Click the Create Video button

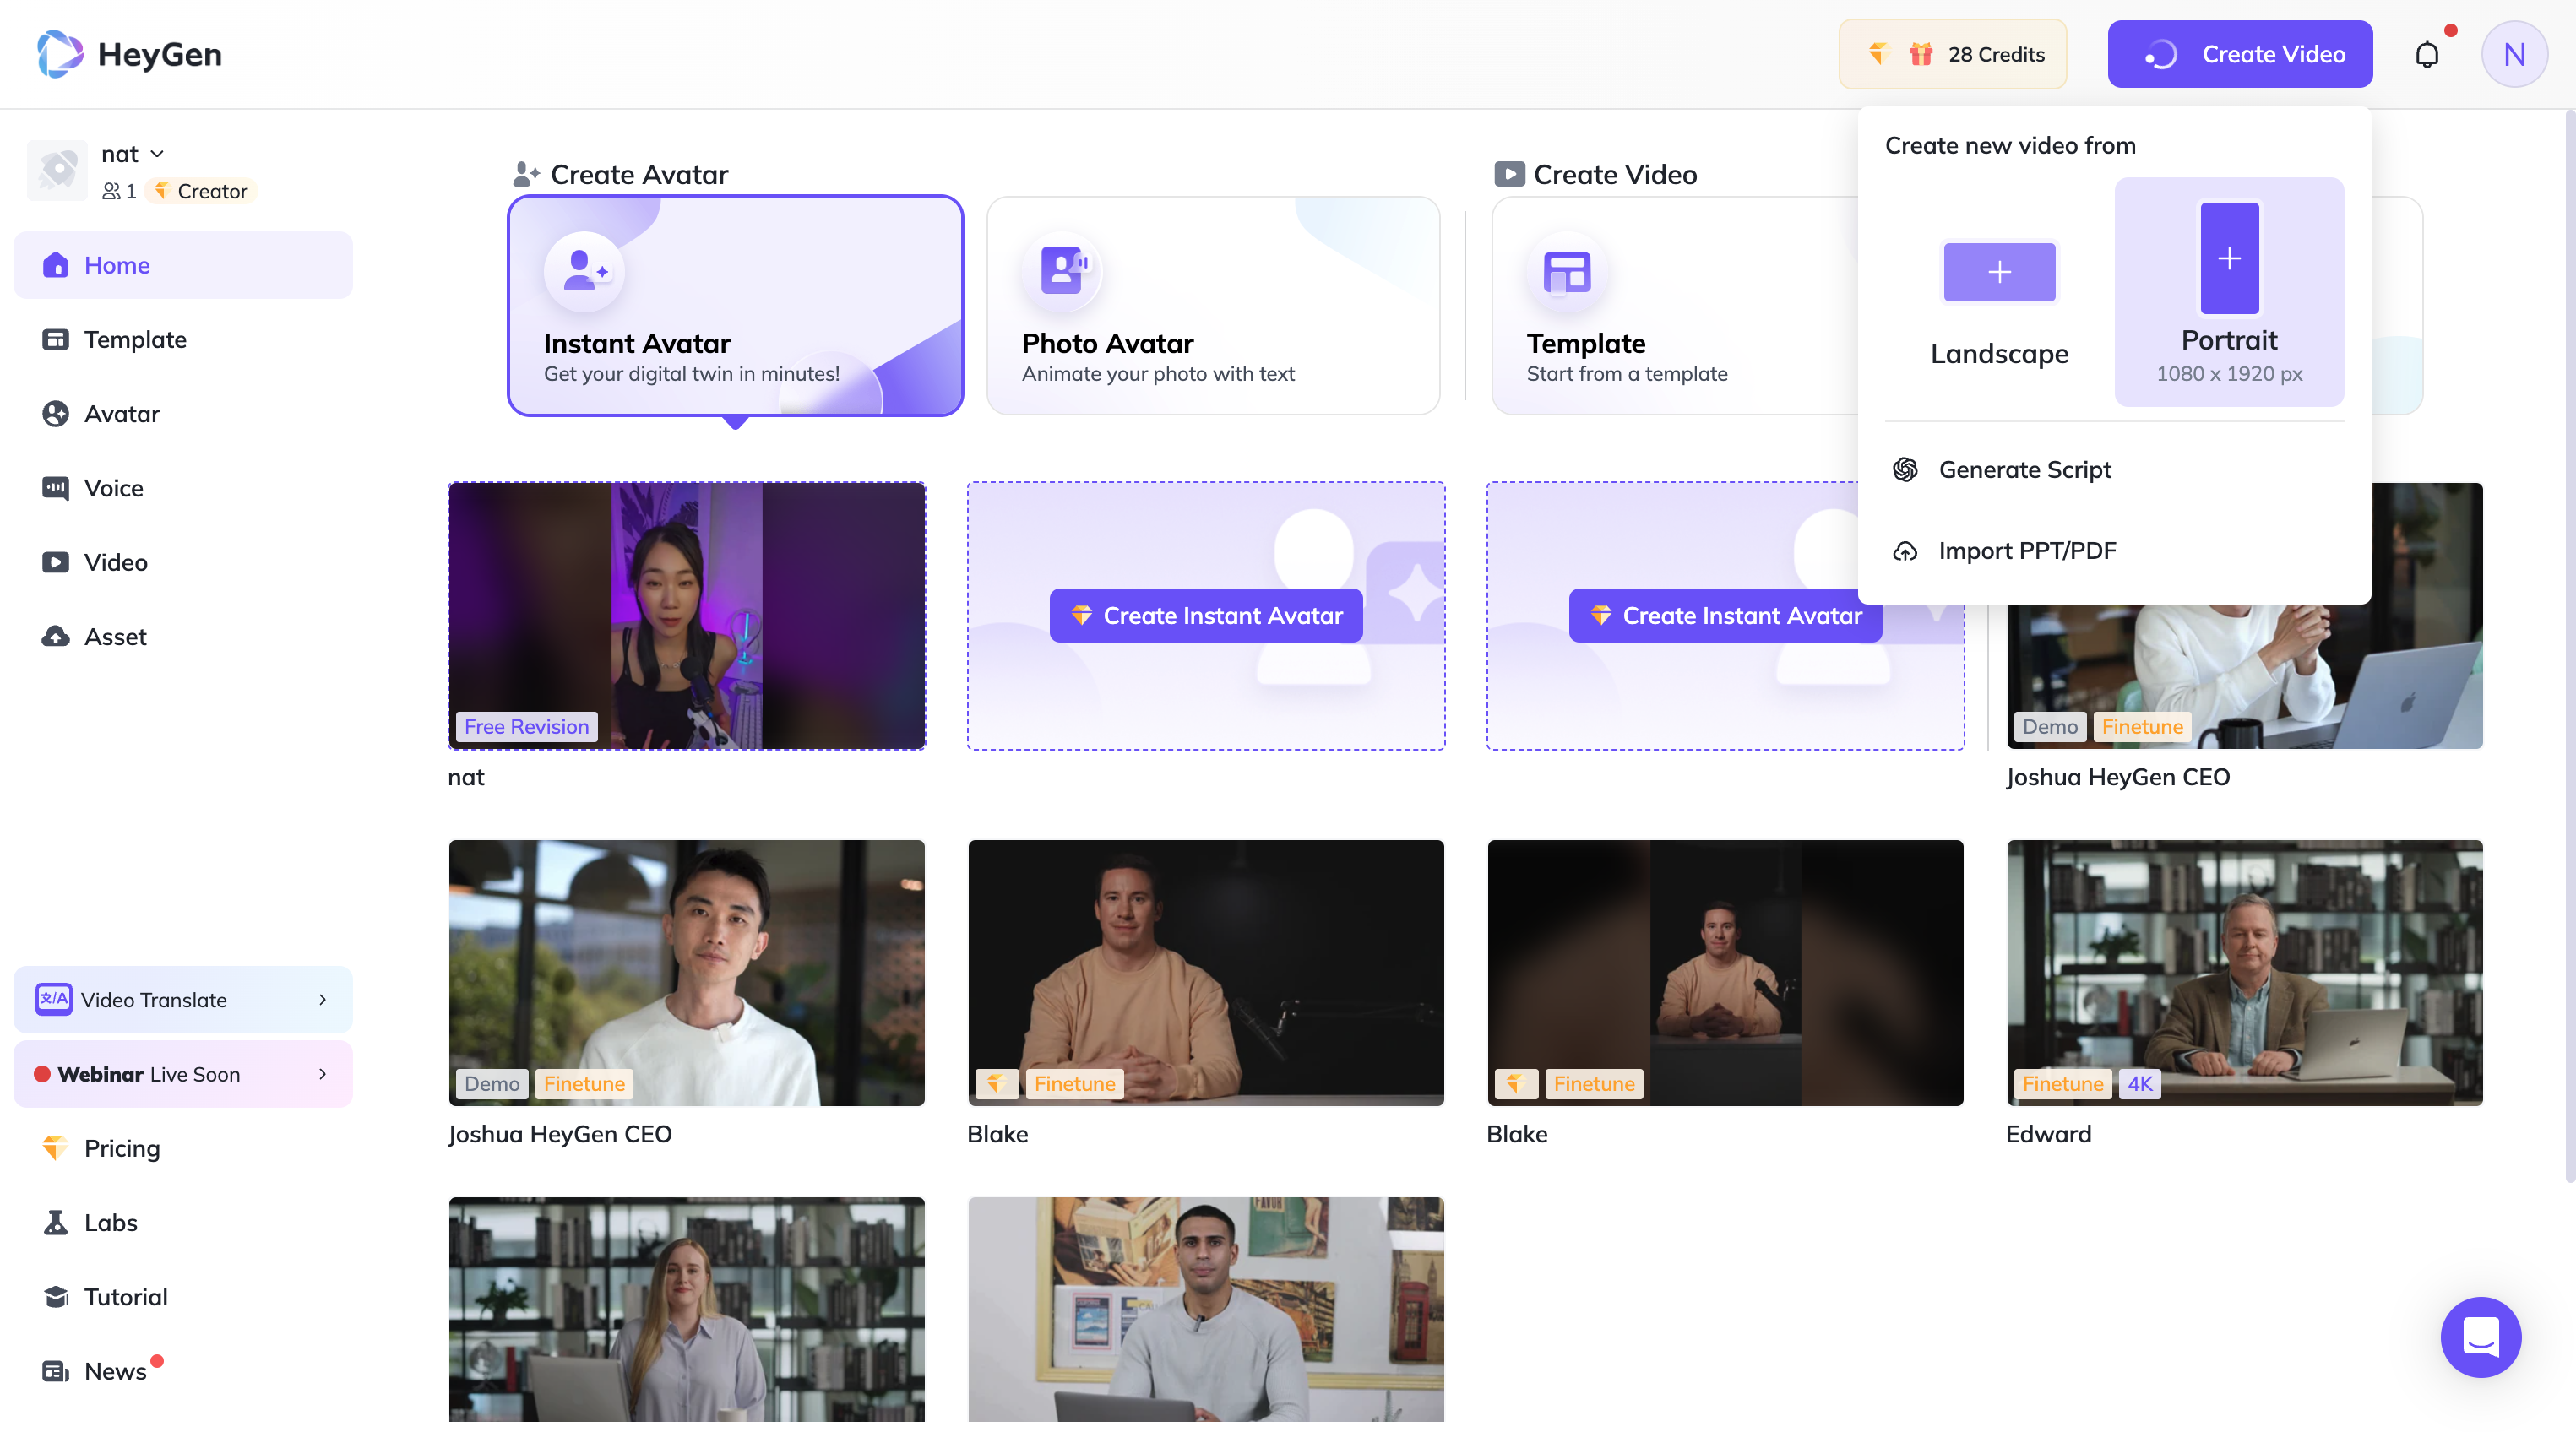2239,54
